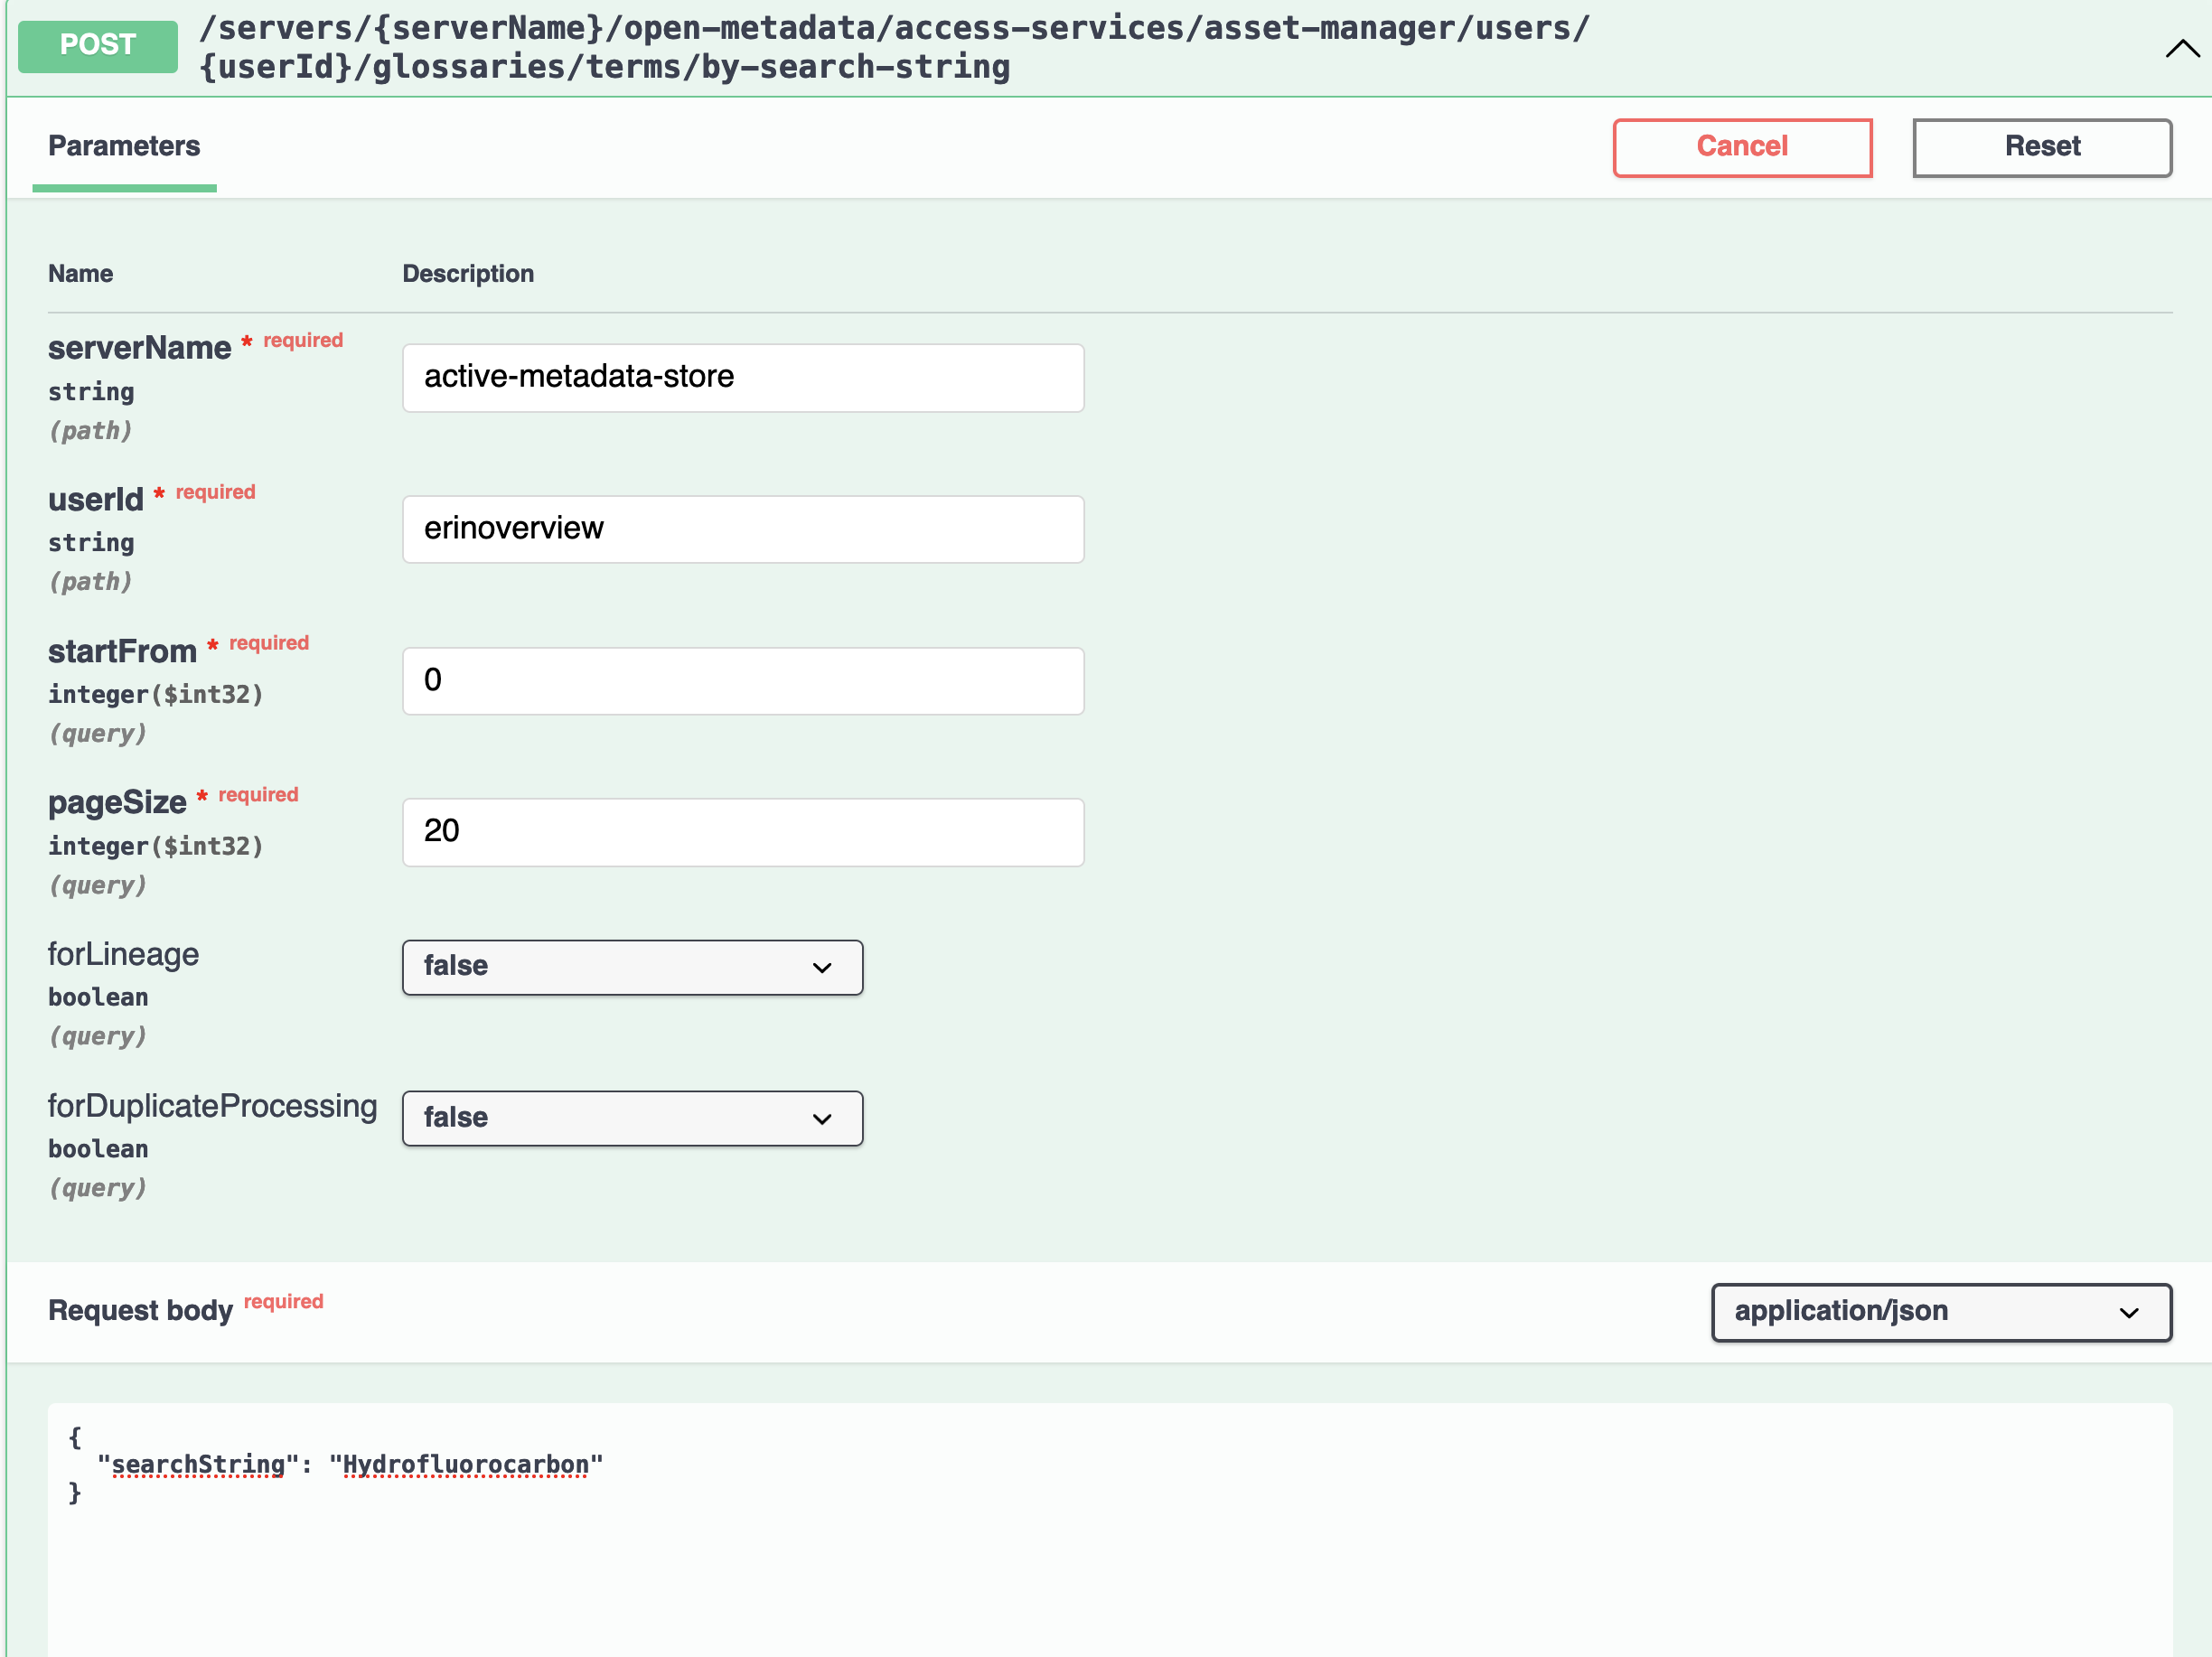Screen dimensions: 2212x1657
Task: Focus the startFrom input field
Action: pyautogui.click(x=742, y=680)
